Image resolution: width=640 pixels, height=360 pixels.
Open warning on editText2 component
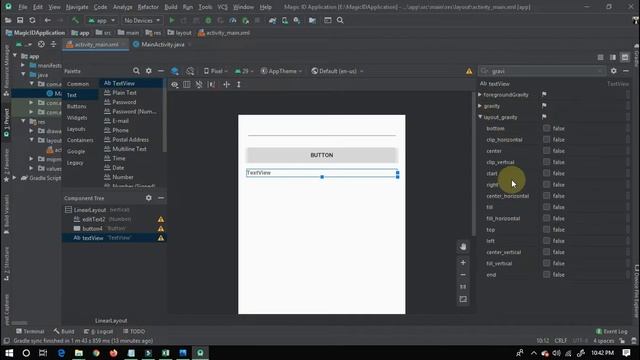[161, 220]
